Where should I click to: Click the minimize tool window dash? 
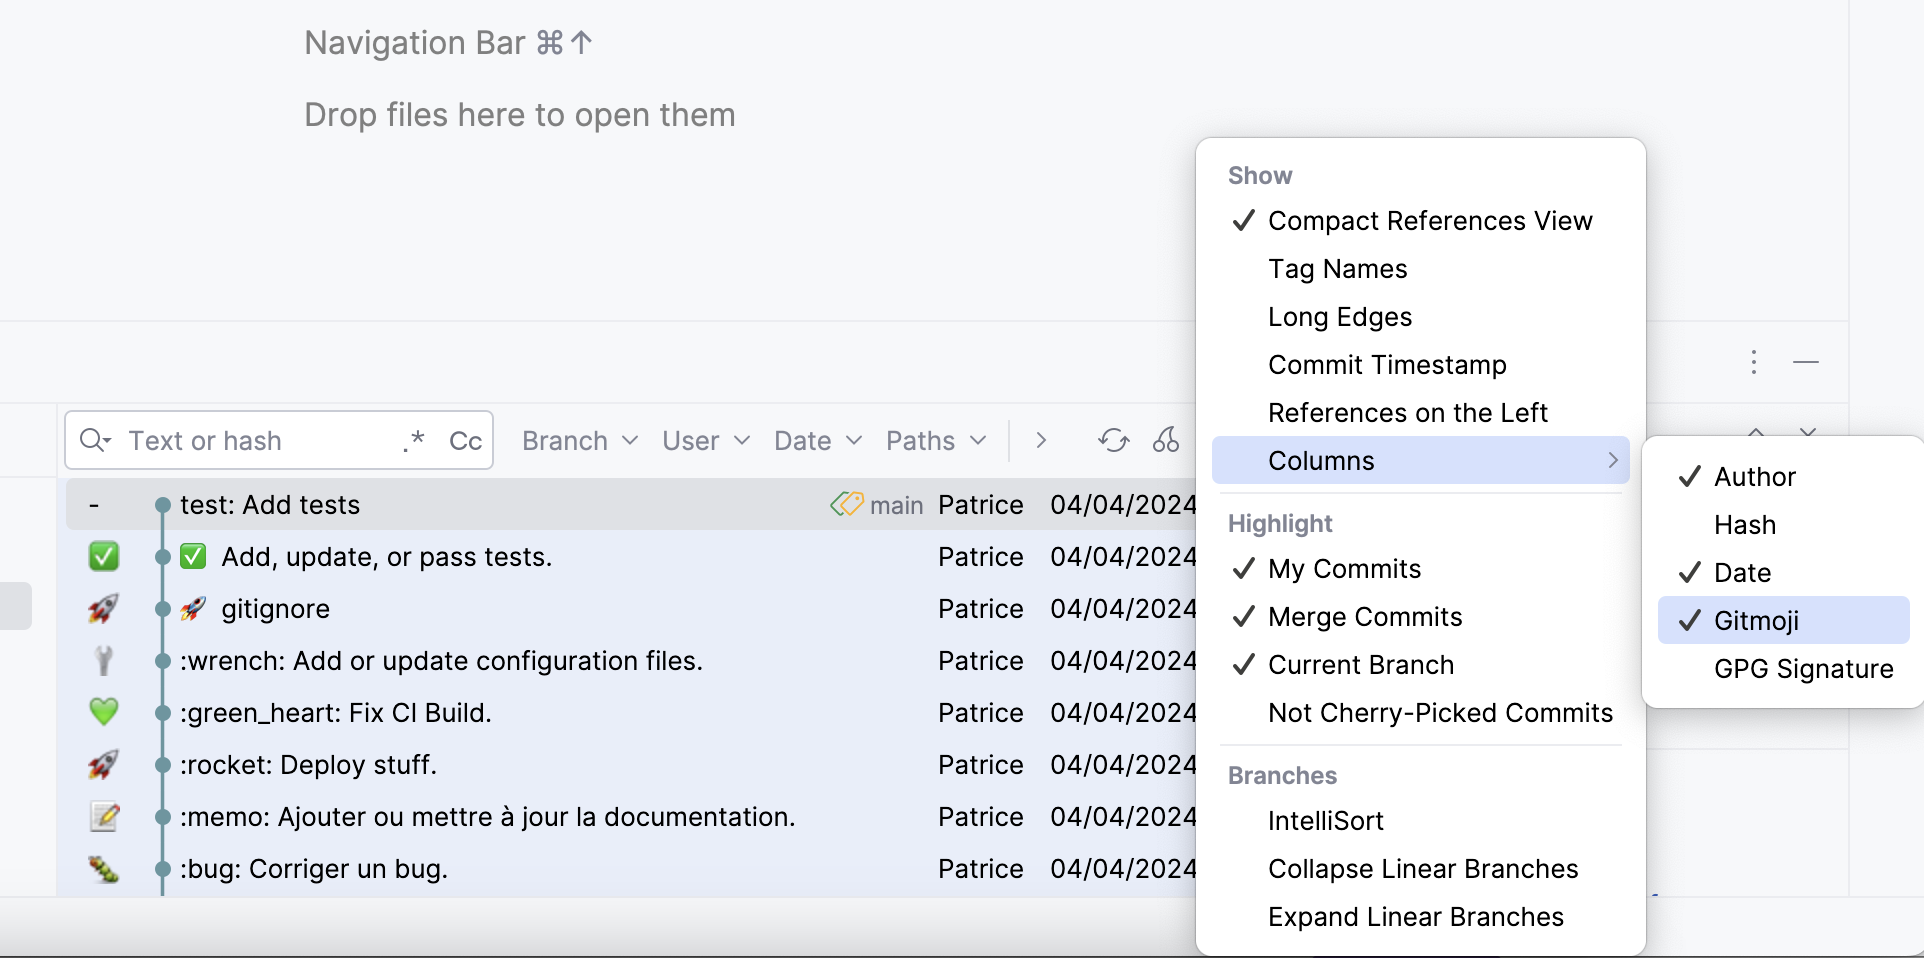[x=1806, y=362]
